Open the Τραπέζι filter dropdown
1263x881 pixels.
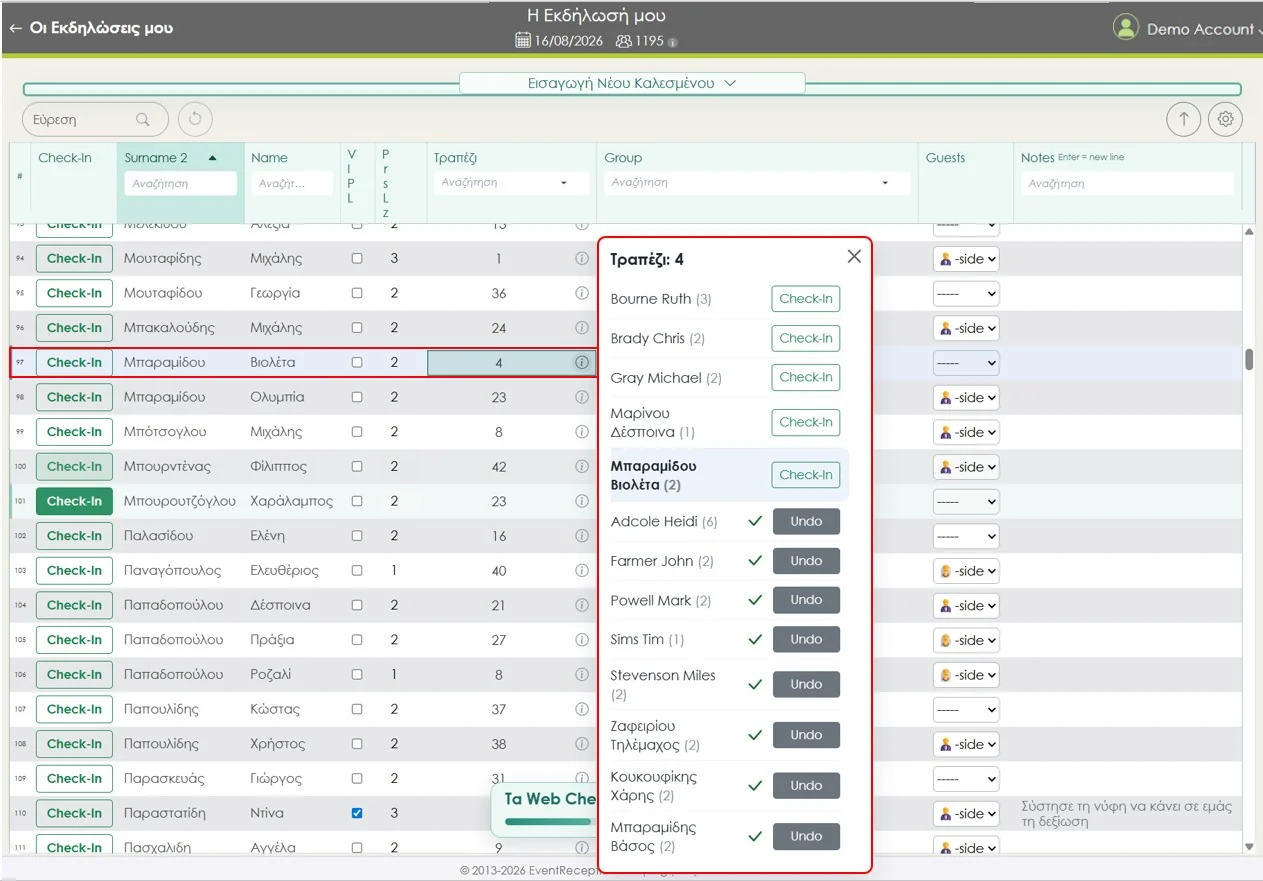563,183
